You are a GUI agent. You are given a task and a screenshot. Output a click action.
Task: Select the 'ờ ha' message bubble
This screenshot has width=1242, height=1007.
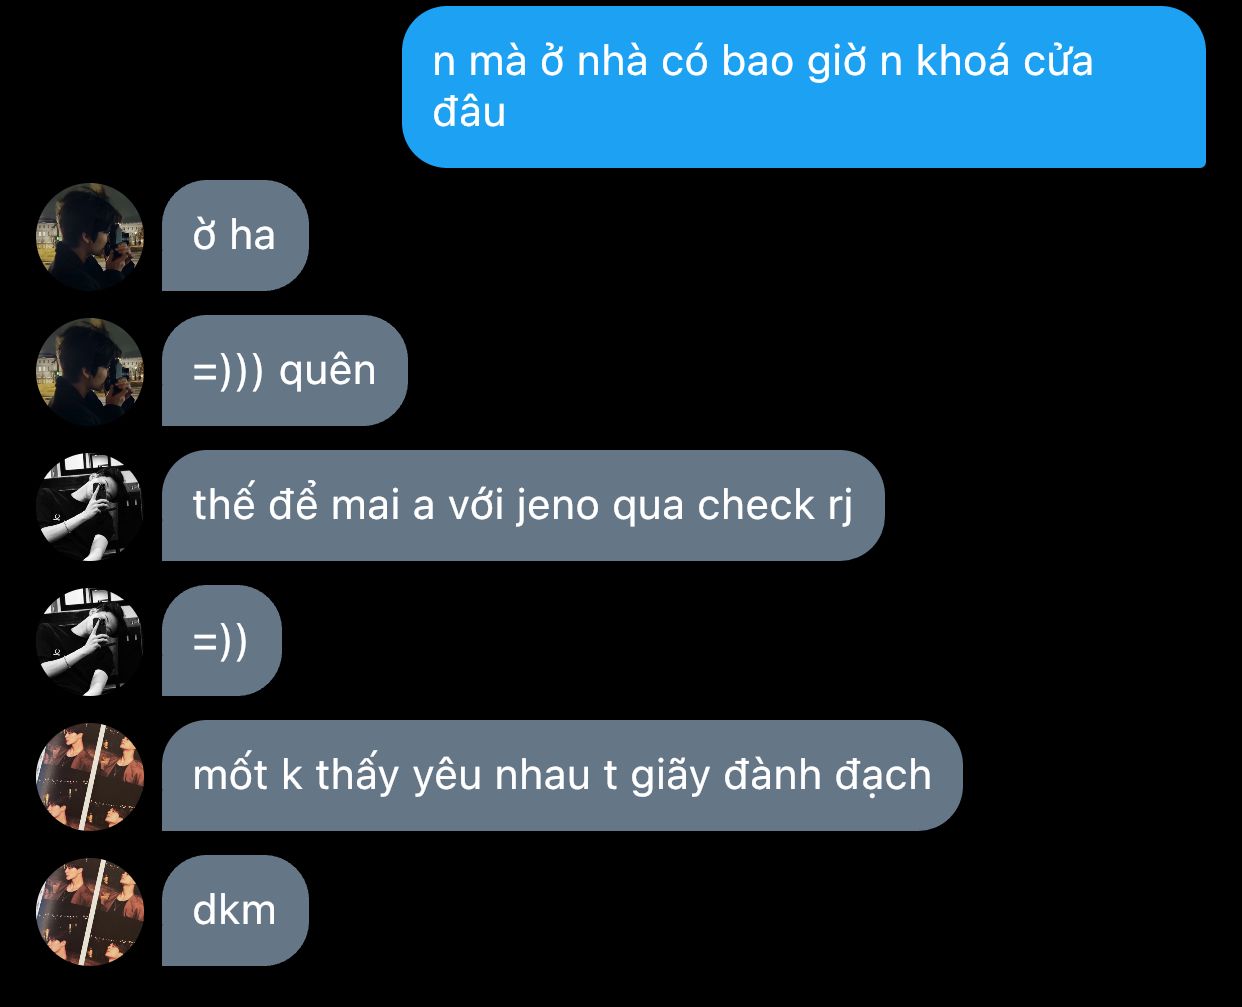[x=235, y=236]
